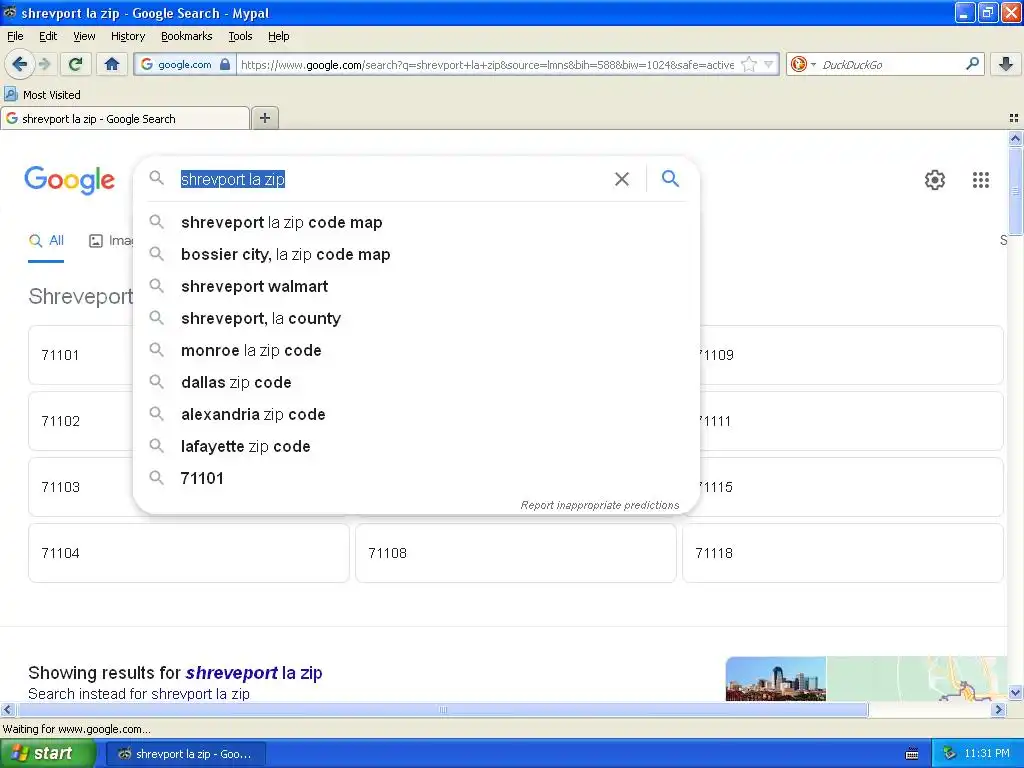Choose suggestion 'shreveport, la county'
Screen dimensions: 1024x768
tap(417, 318)
